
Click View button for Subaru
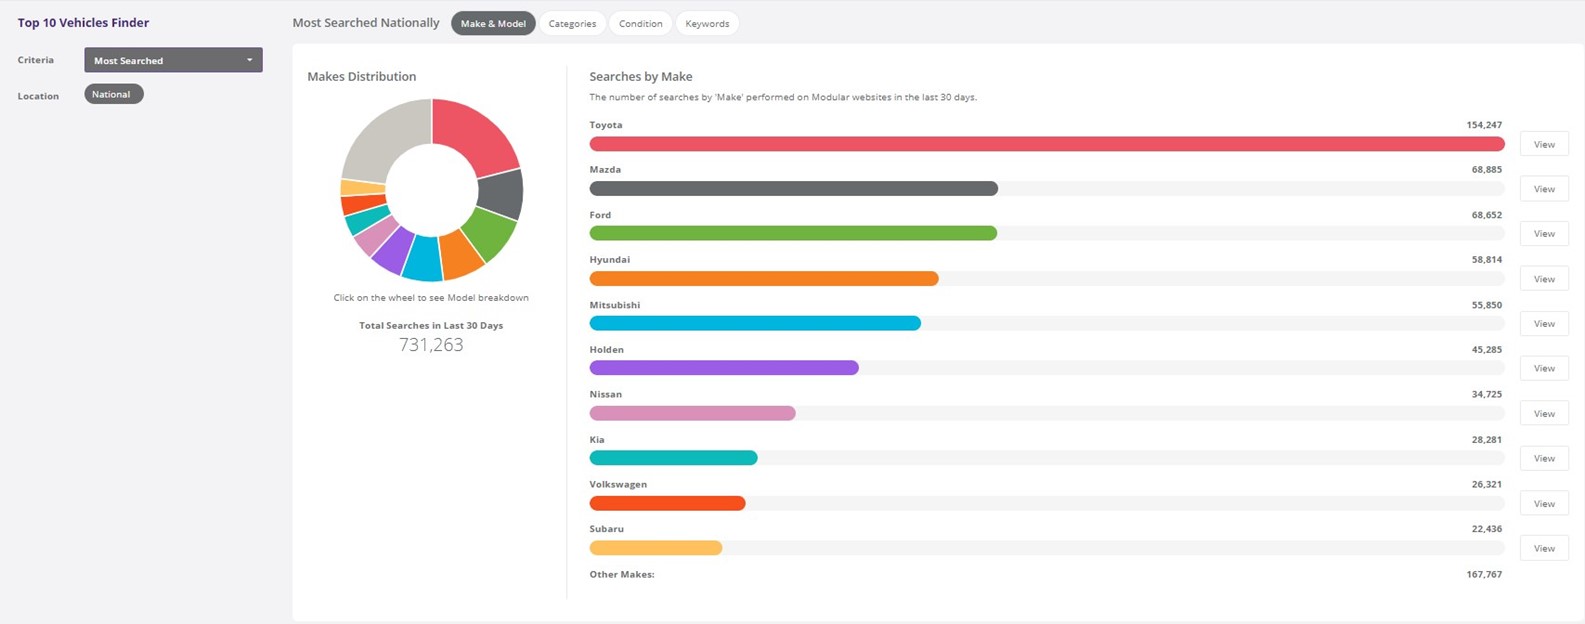click(1544, 548)
